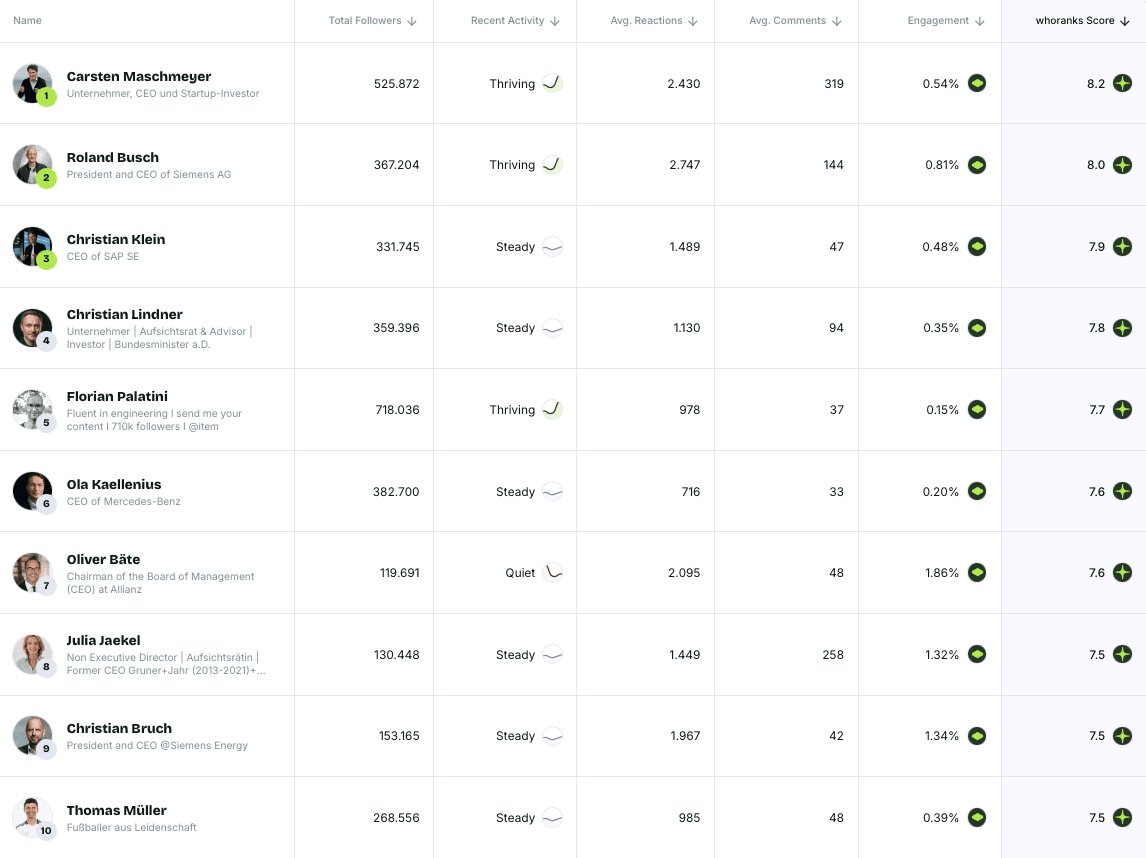Open Julia Jaekel's whoranks score icon
The height and width of the screenshot is (858, 1146).
[1123, 655]
